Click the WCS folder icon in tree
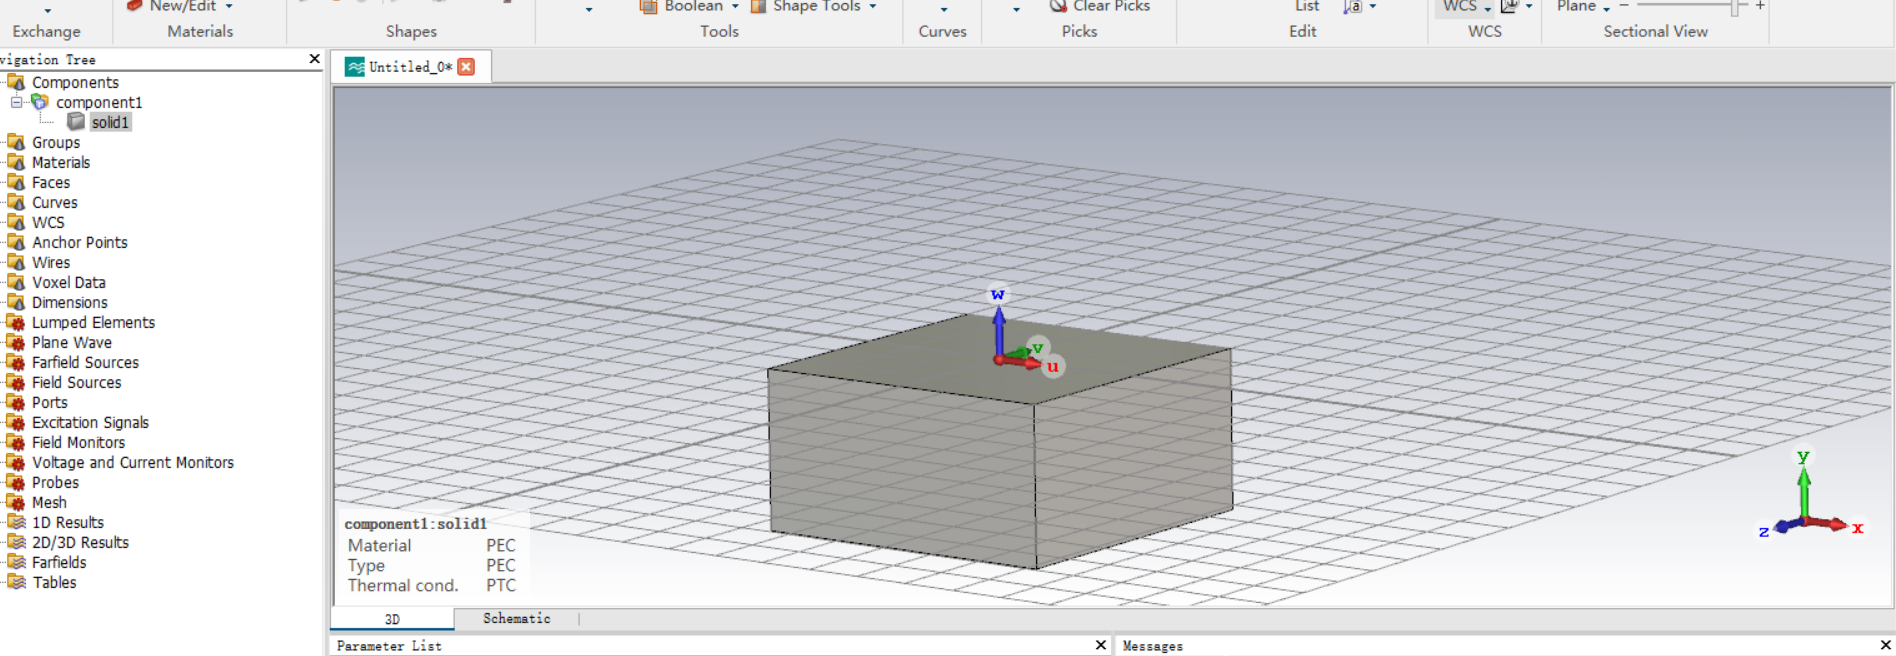Screen dimensions: 1896x656 [x=16, y=222]
